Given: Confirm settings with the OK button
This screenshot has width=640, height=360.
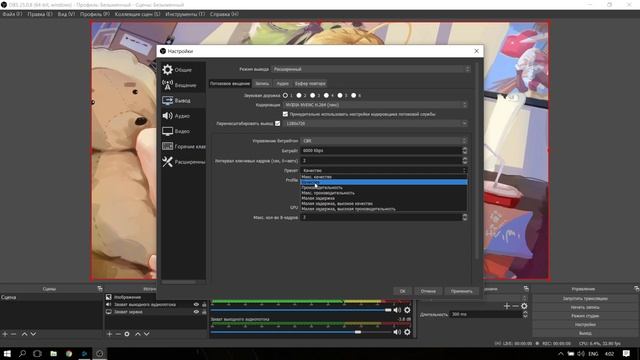Looking at the screenshot, I should [x=402, y=291].
